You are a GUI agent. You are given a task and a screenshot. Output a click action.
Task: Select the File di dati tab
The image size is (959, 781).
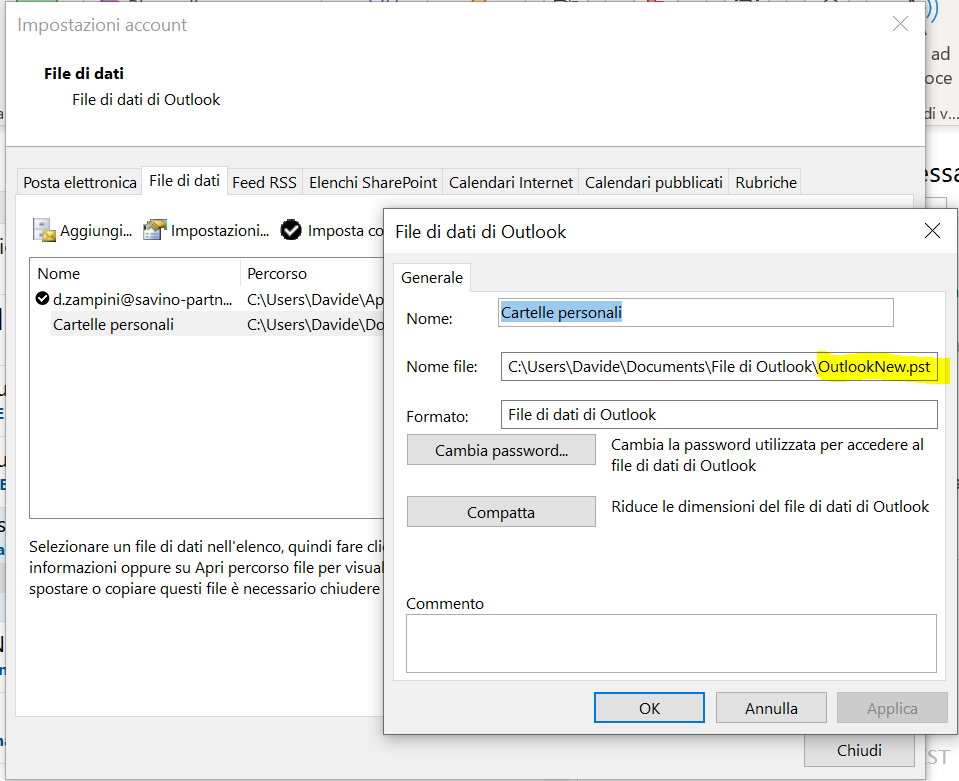[x=184, y=181]
